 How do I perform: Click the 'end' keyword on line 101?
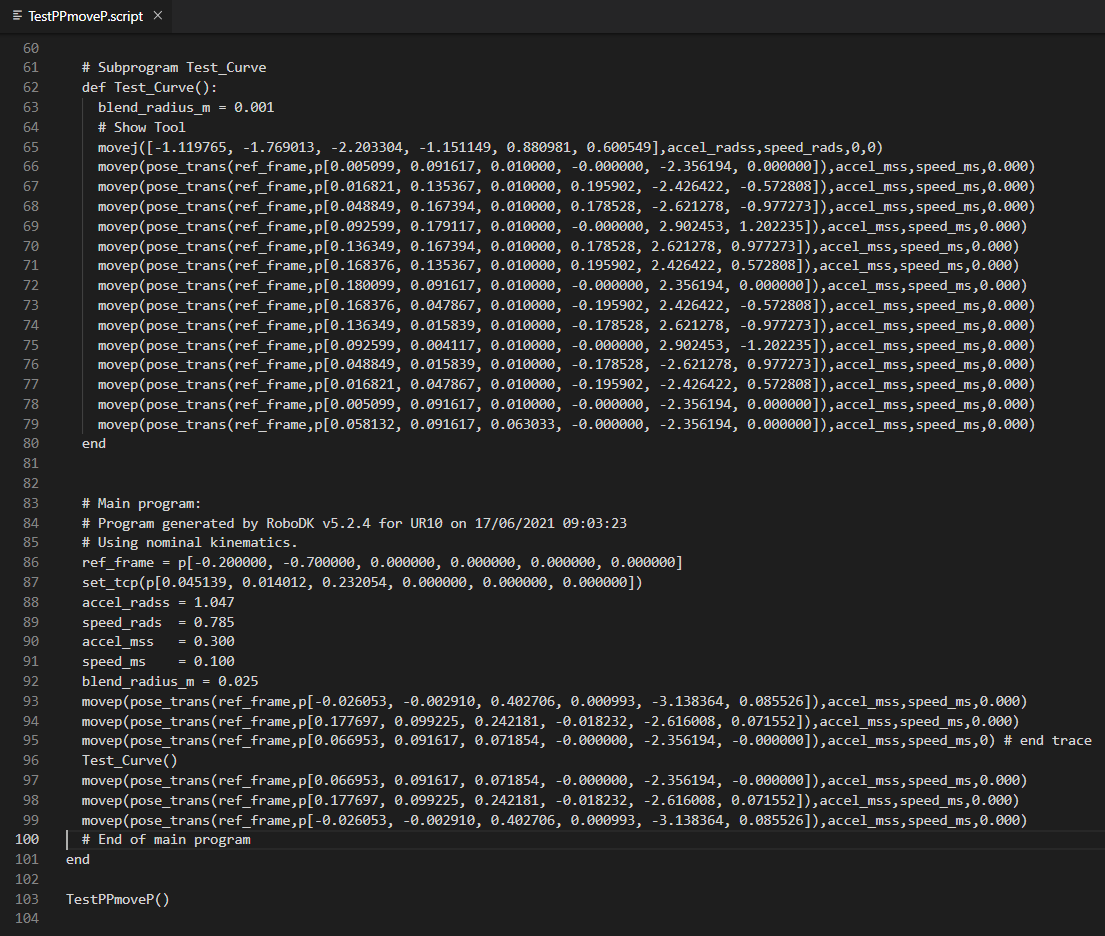click(78, 859)
